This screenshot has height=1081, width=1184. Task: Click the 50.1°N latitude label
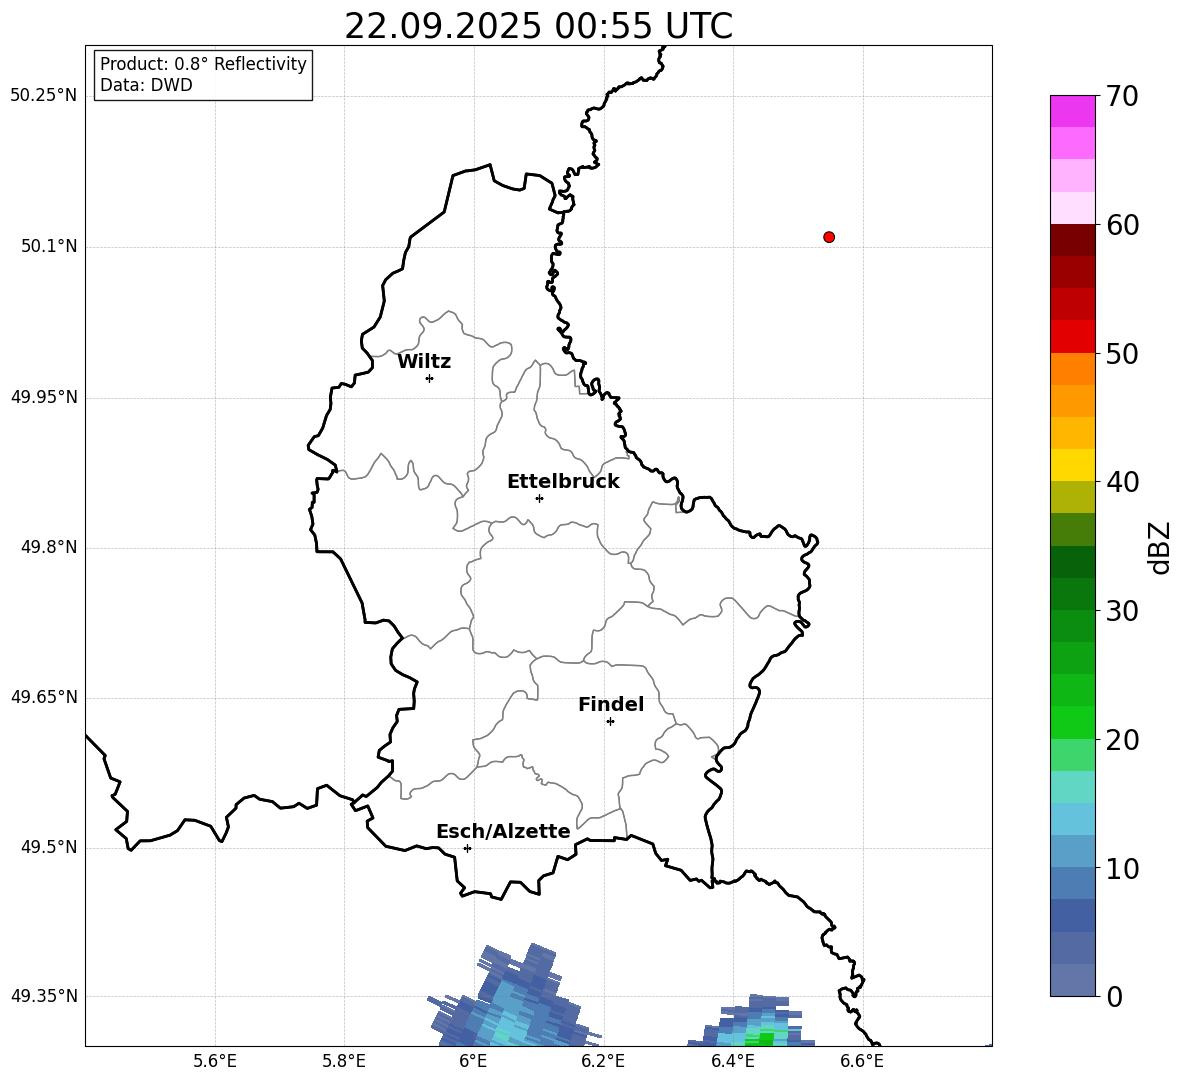point(49,246)
